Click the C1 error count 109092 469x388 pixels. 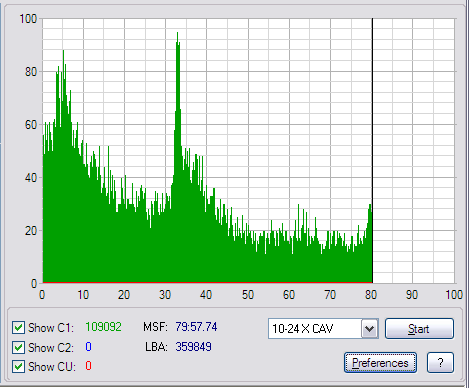(x=103, y=327)
